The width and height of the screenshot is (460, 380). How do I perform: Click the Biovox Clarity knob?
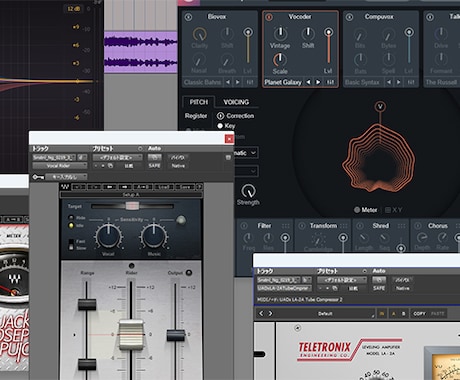(x=199, y=34)
